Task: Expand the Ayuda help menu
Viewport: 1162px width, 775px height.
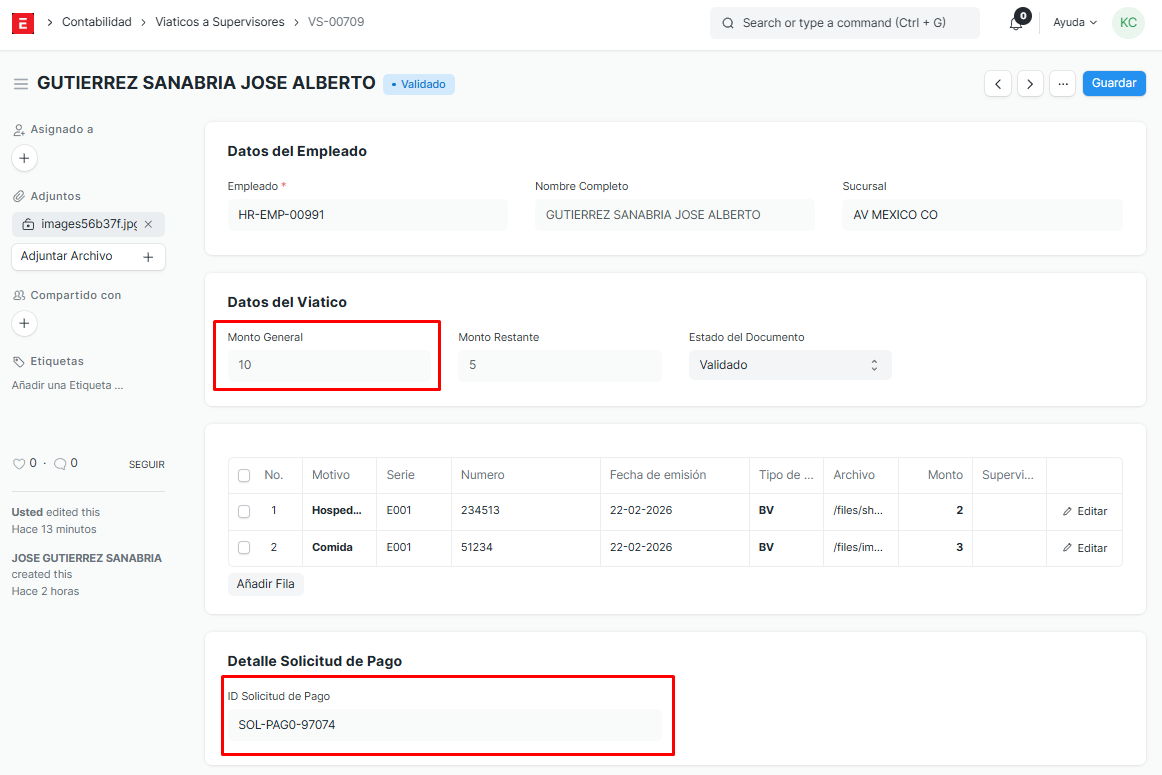Action: pyautogui.click(x=1074, y=22)
